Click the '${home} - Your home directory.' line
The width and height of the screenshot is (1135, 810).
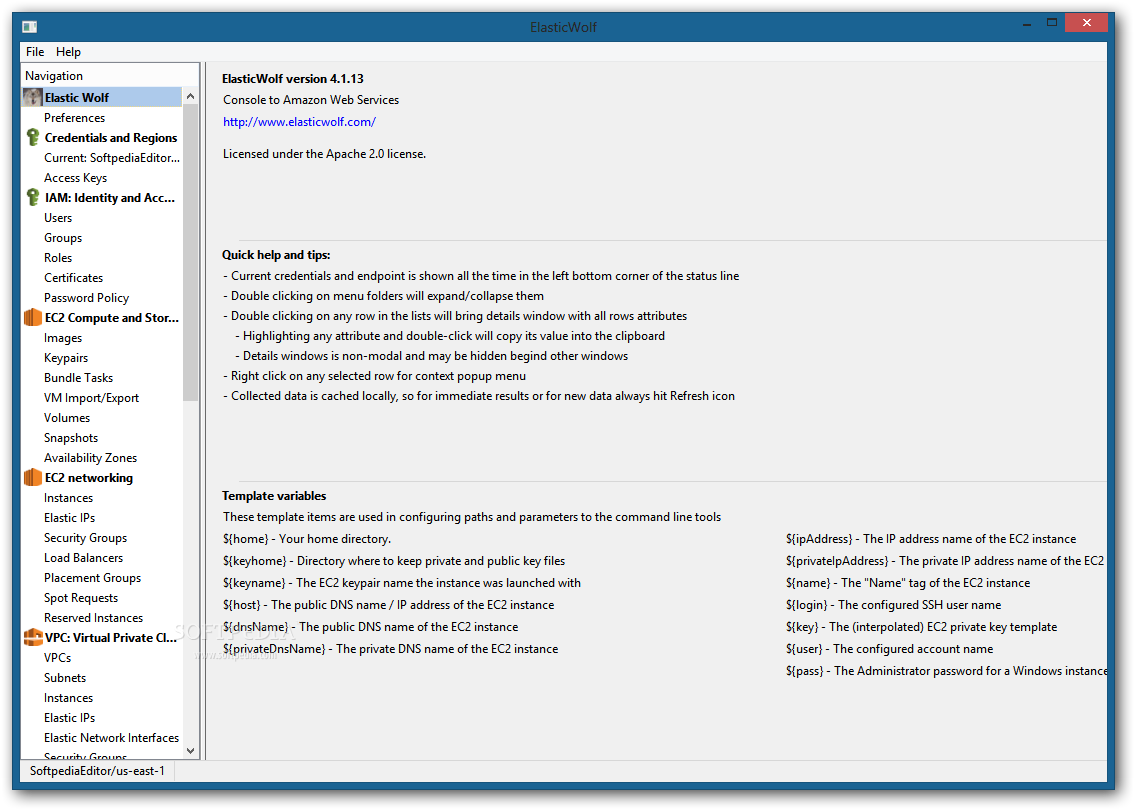[x=307, y=539]
